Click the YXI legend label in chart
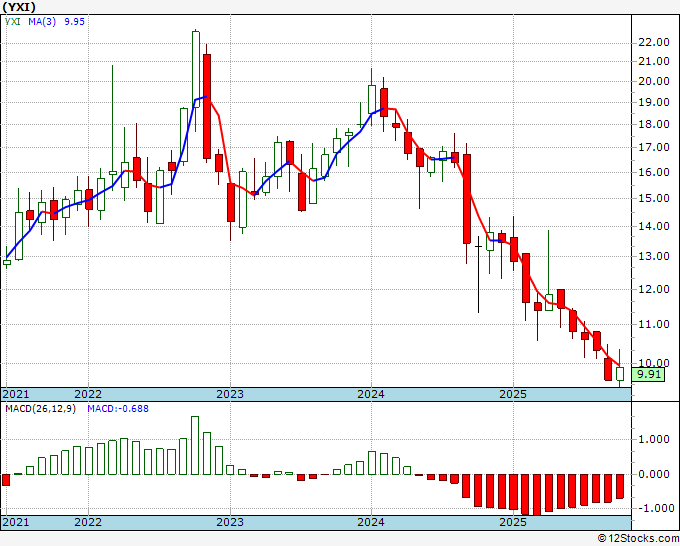Viewport: 680px width, 546px height. pos(13,22)
